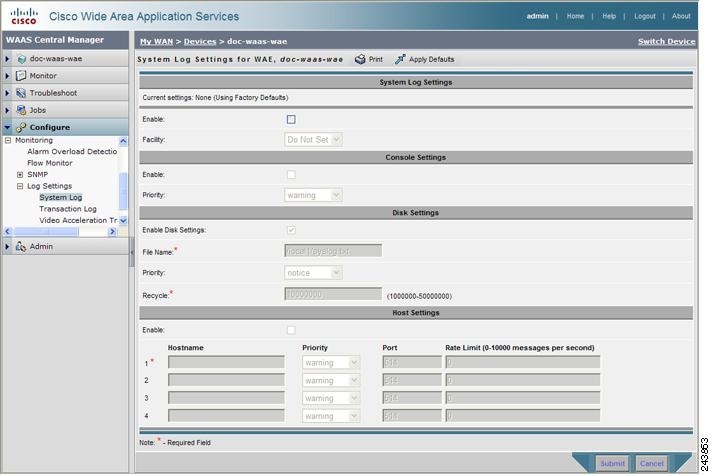
Task: Click the Devices breadcrumb link
Action: point(200,42)
